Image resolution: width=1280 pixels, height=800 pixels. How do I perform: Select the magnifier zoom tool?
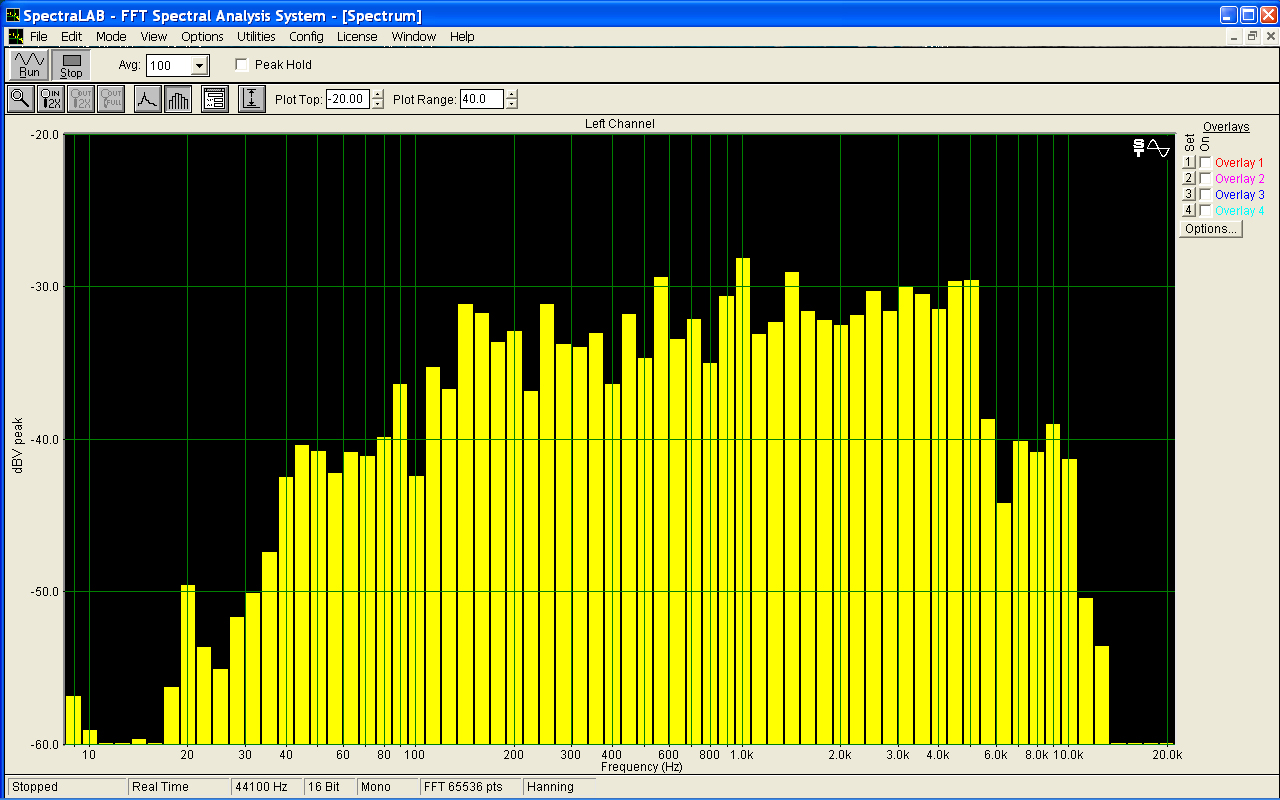click(20, 99)
